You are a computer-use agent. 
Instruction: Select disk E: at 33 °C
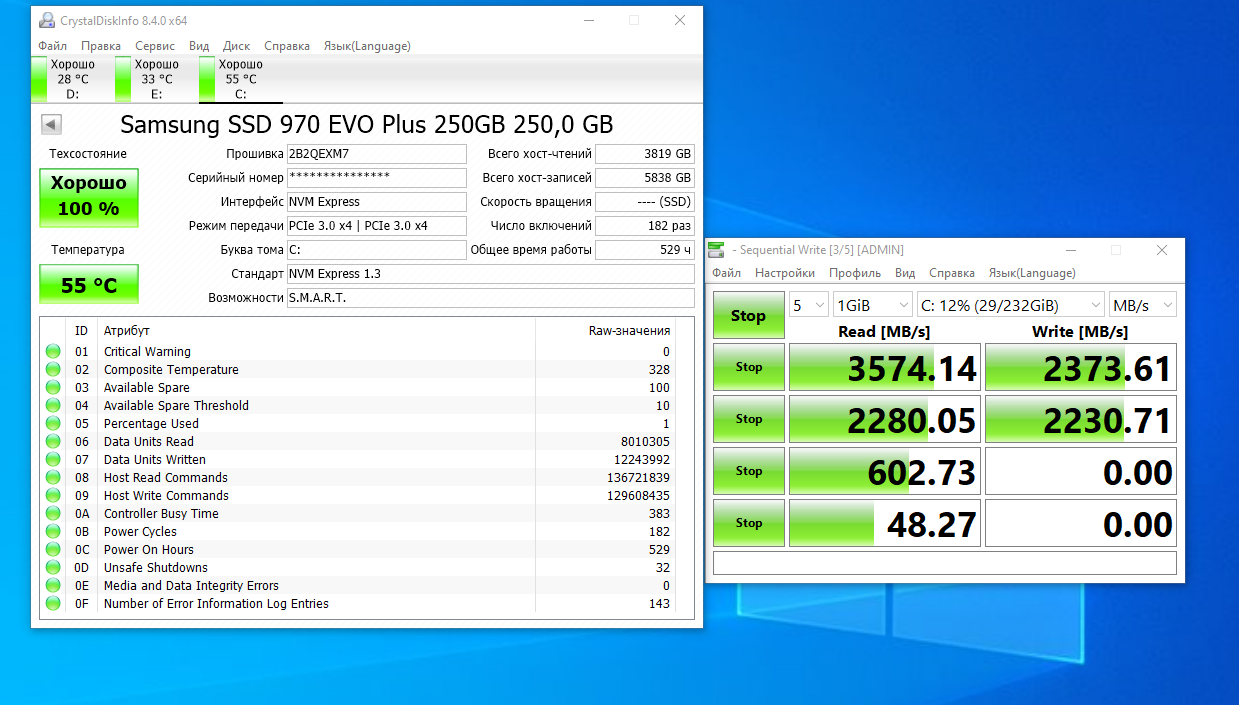(156, 79)
